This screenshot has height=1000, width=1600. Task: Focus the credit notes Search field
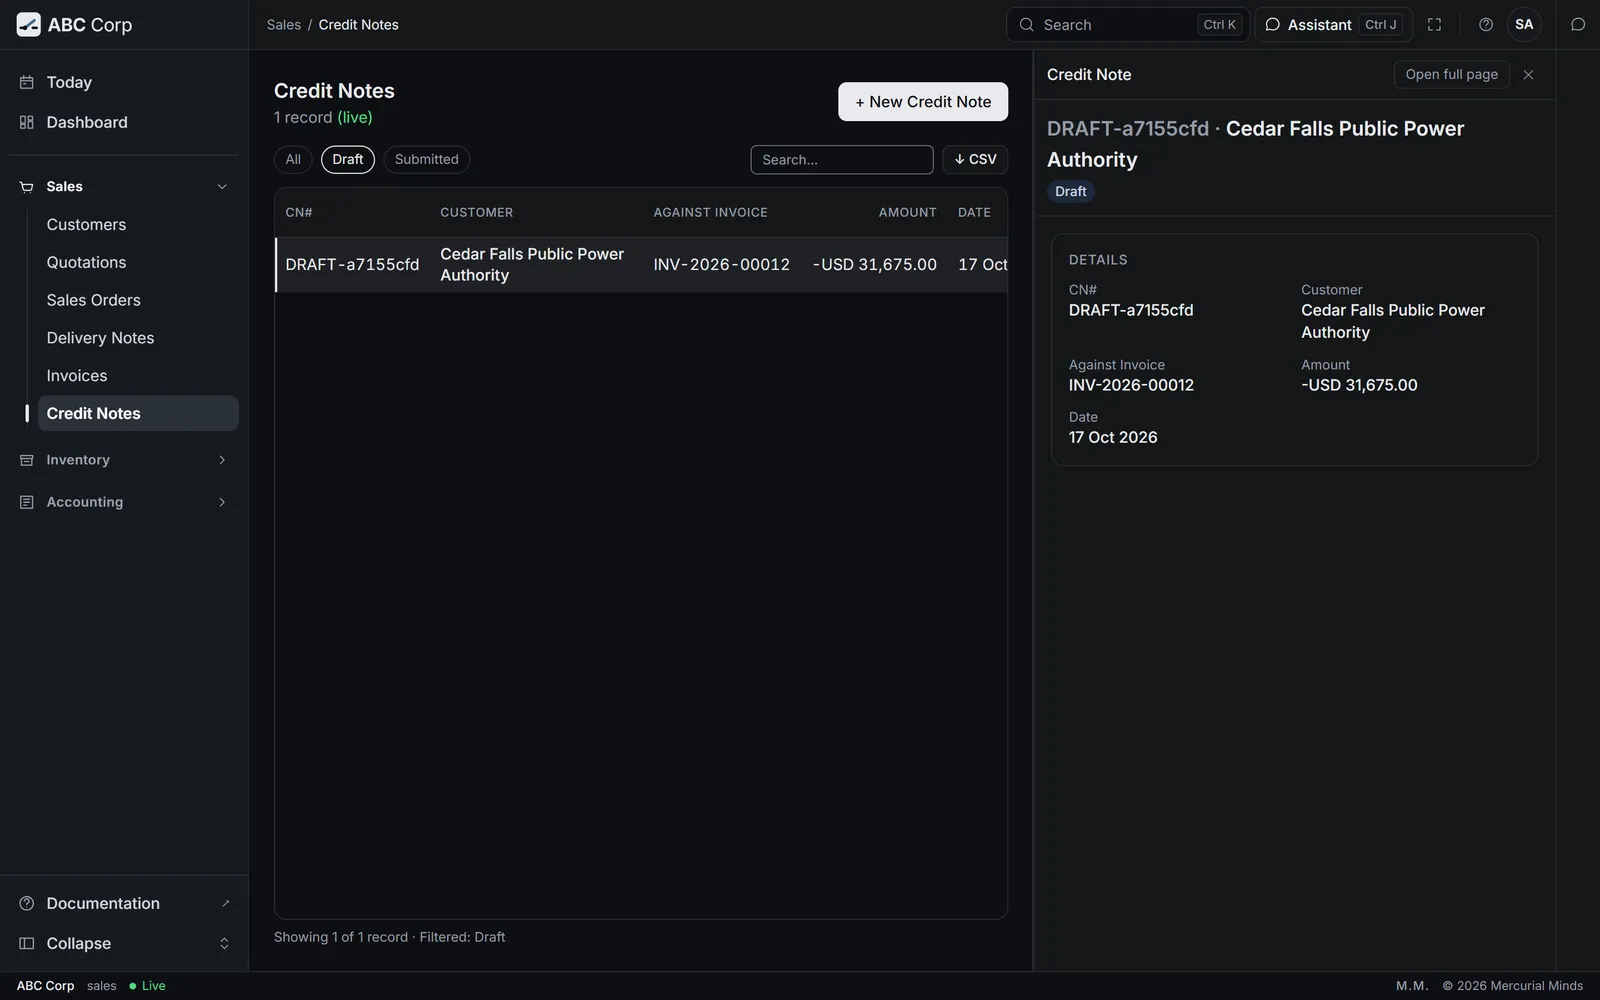click(842, 160)
